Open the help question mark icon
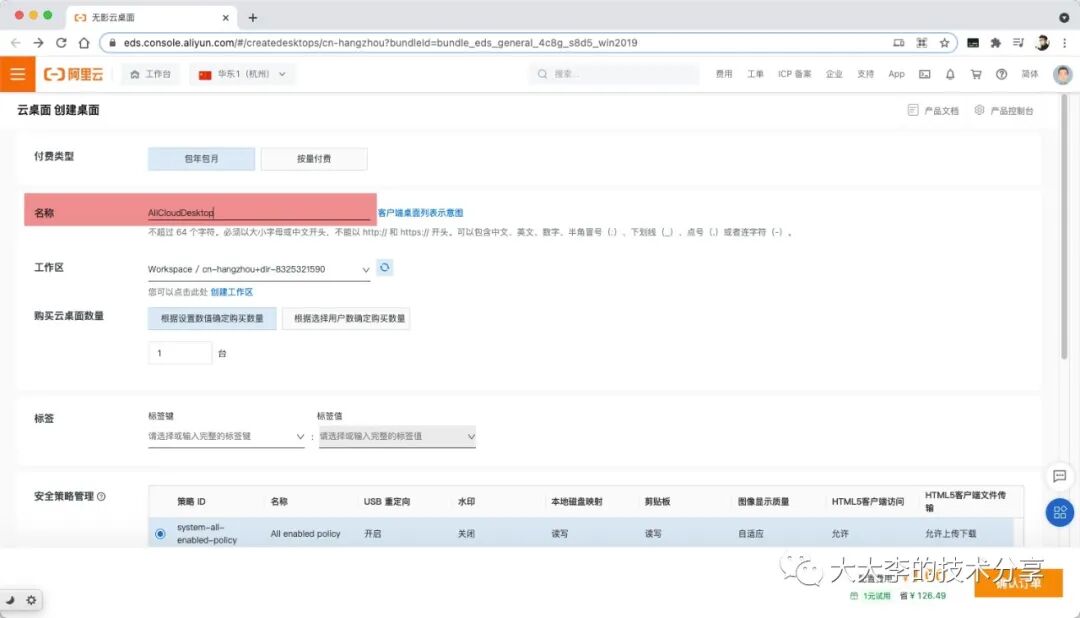Screen dimensions: 1080x618 (1001, 74)
